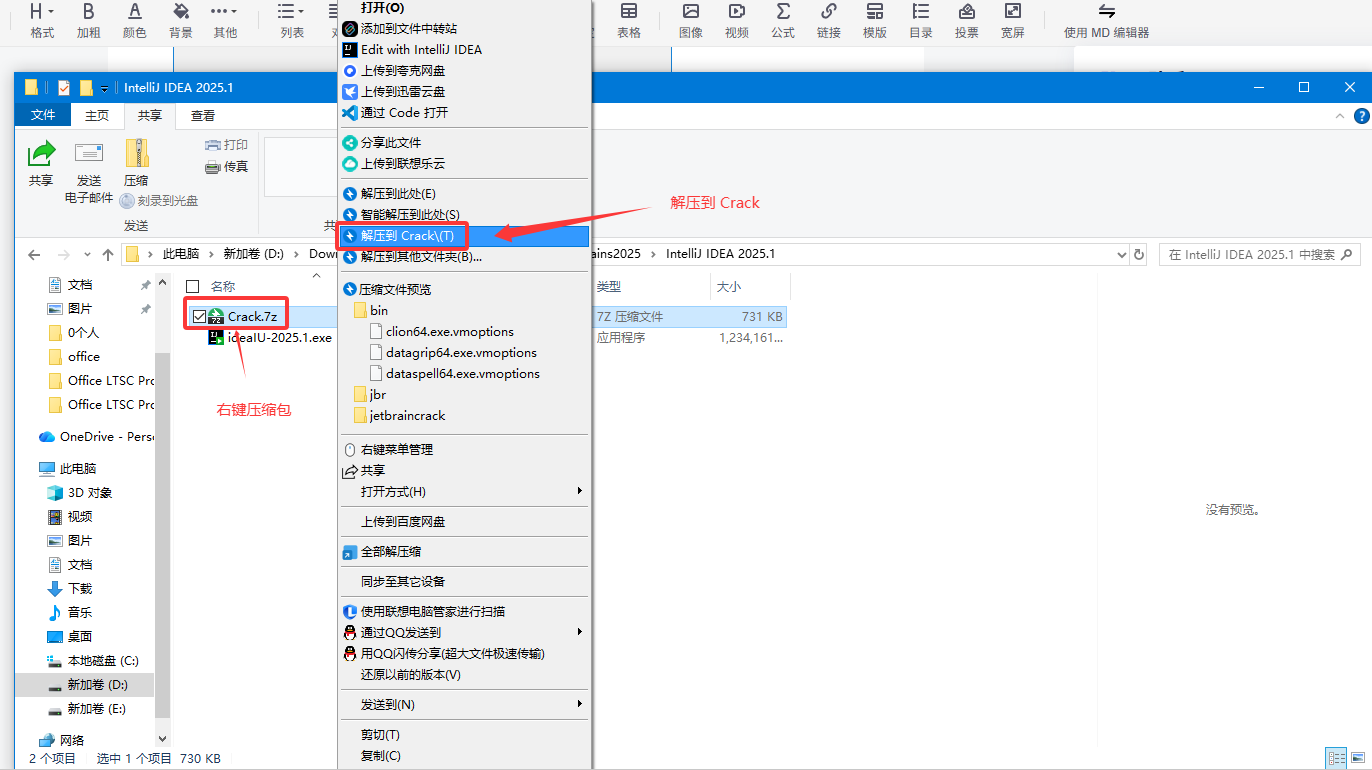
Task: Open Explorer help question mark icon
Action: 1362,116
